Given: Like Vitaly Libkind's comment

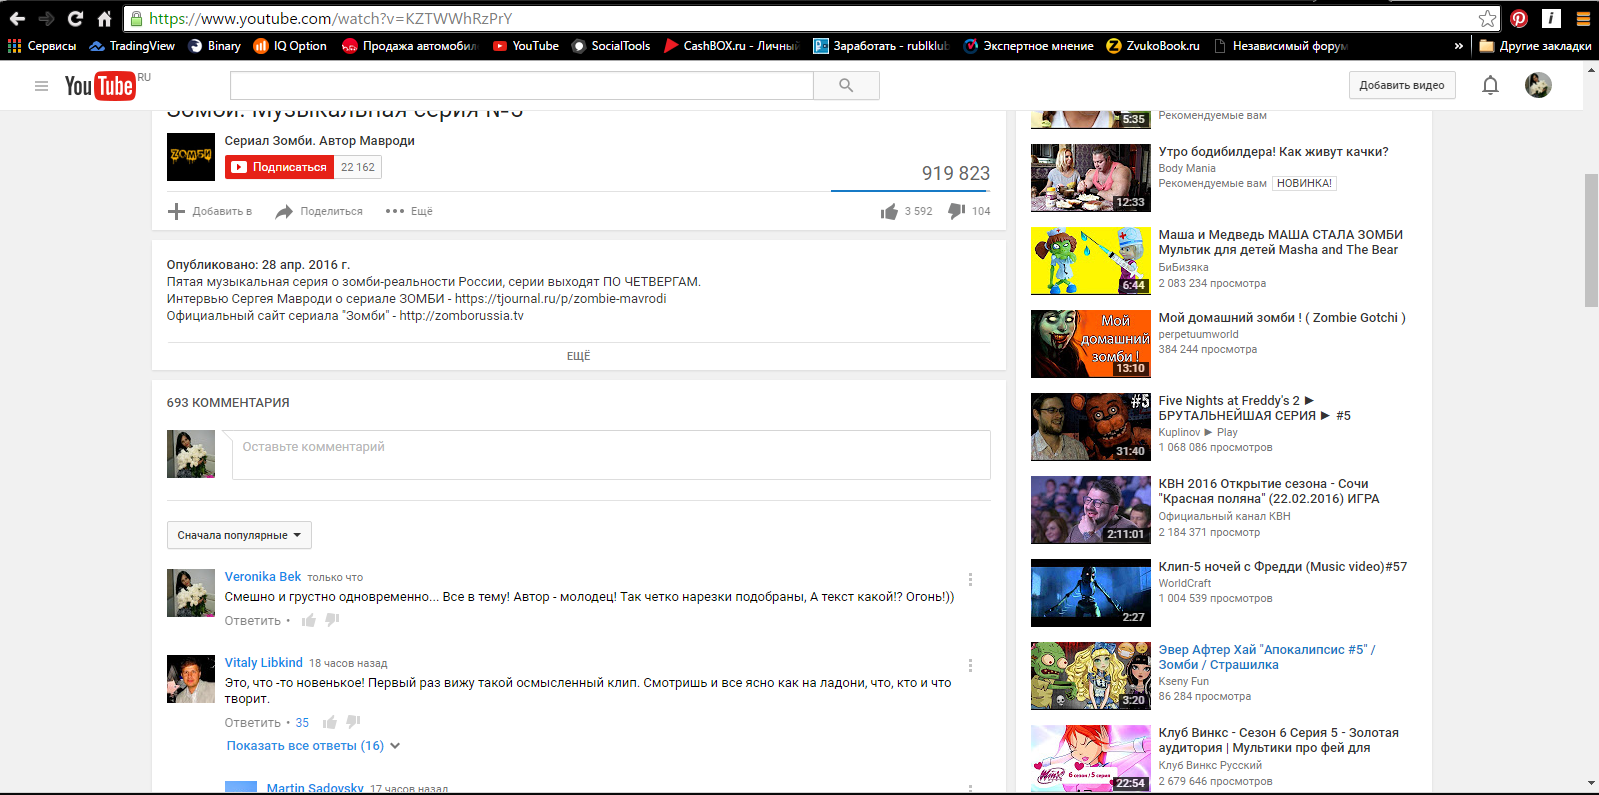Looking at the screenshot, I should (330, 722).
